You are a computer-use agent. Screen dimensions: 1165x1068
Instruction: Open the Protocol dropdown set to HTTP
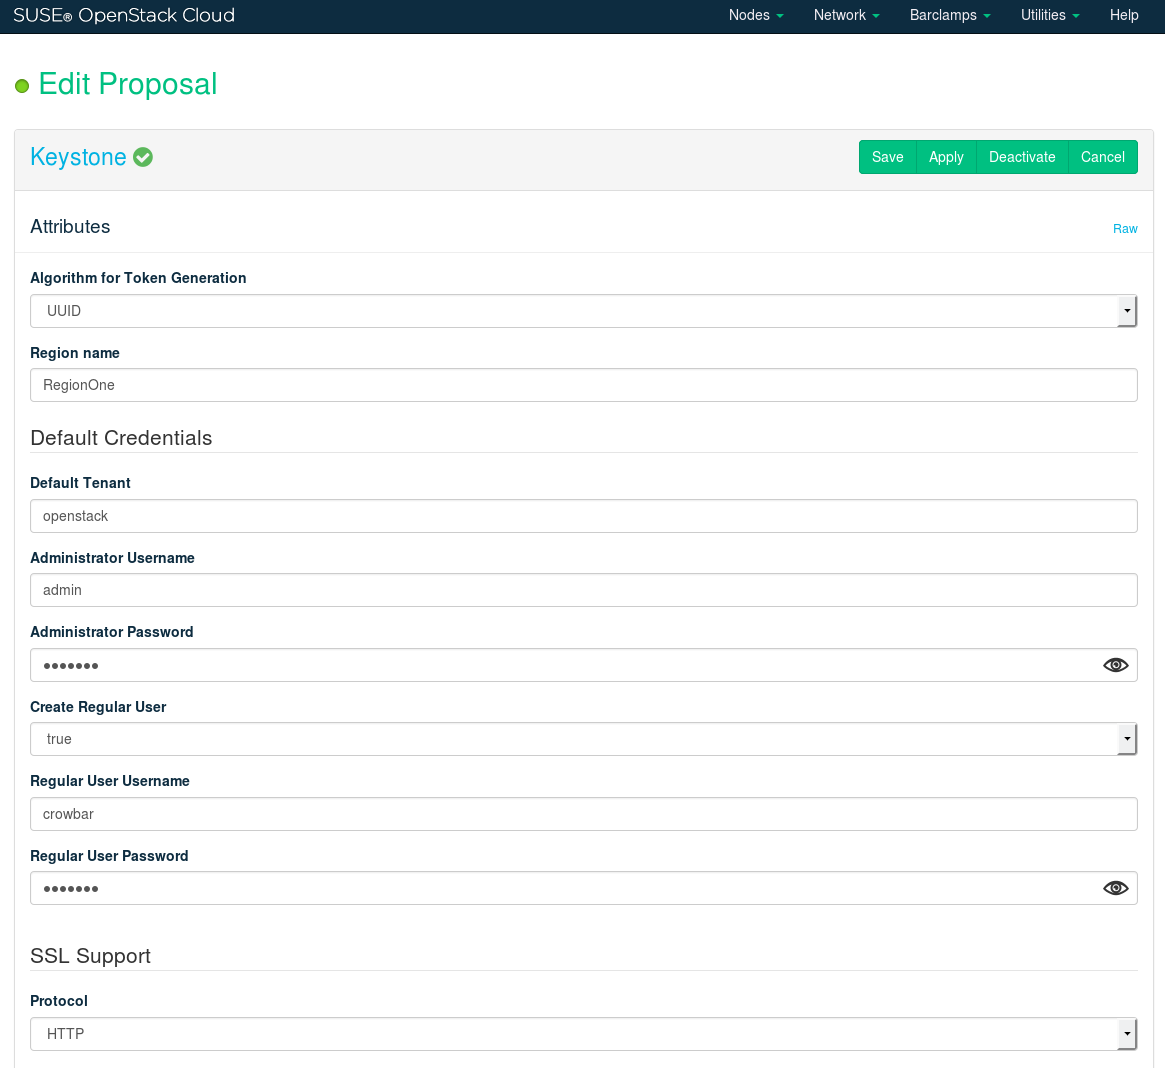583,1034
